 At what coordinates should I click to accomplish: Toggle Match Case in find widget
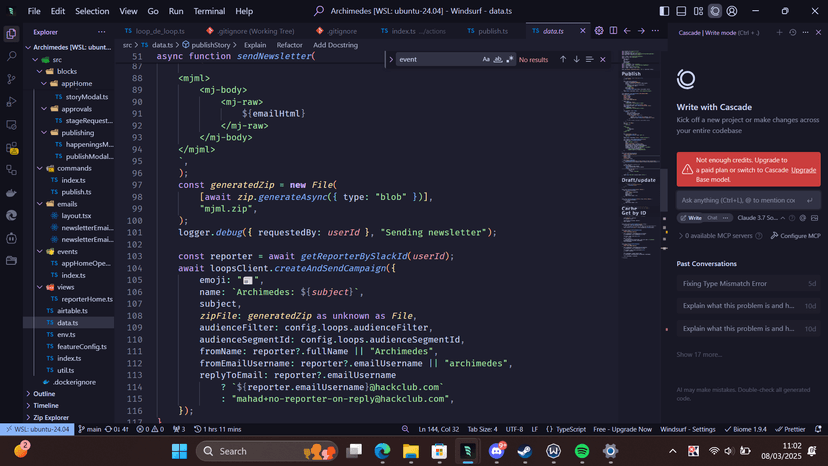pyautogui.click(x=487, y=60)
